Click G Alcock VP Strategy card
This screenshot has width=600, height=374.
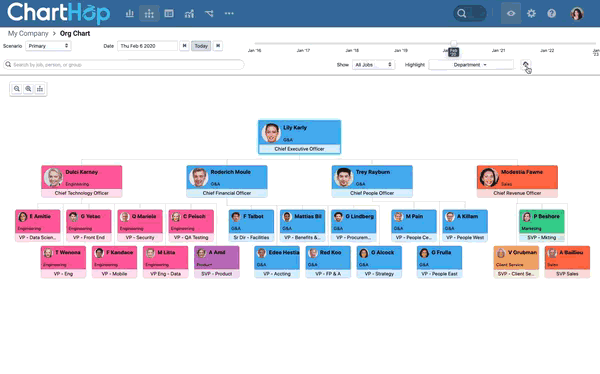[x=379, y=262]
